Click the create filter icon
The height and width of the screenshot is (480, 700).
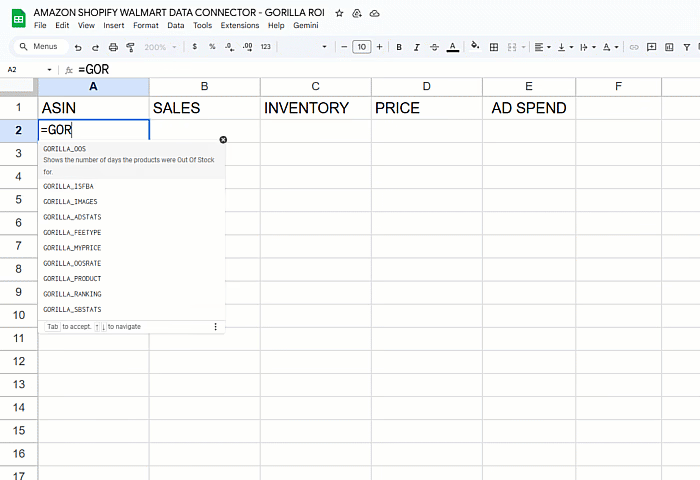687,47
